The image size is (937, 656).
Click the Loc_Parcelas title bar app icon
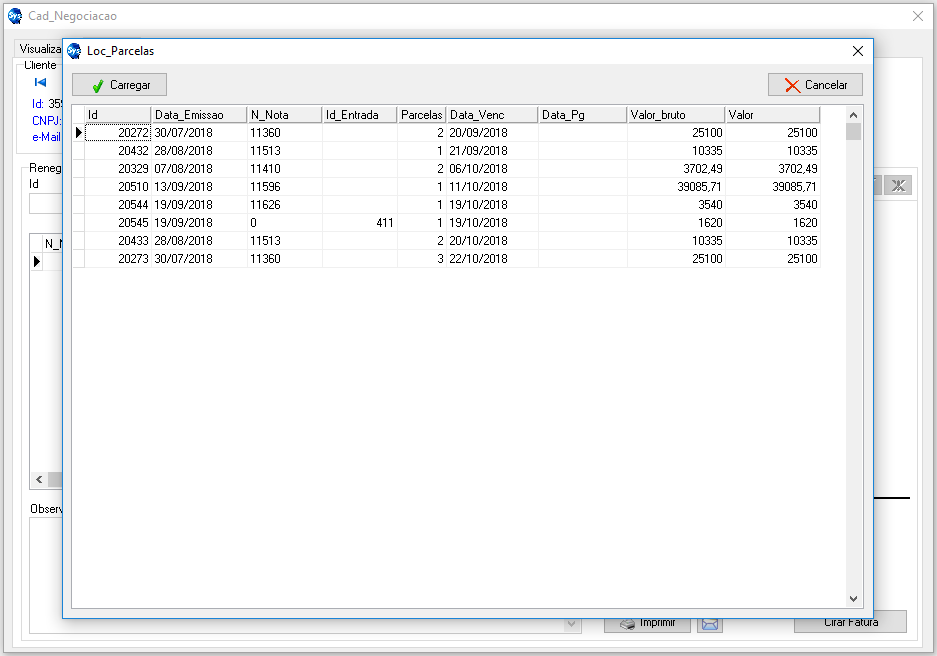click(75, 51)
